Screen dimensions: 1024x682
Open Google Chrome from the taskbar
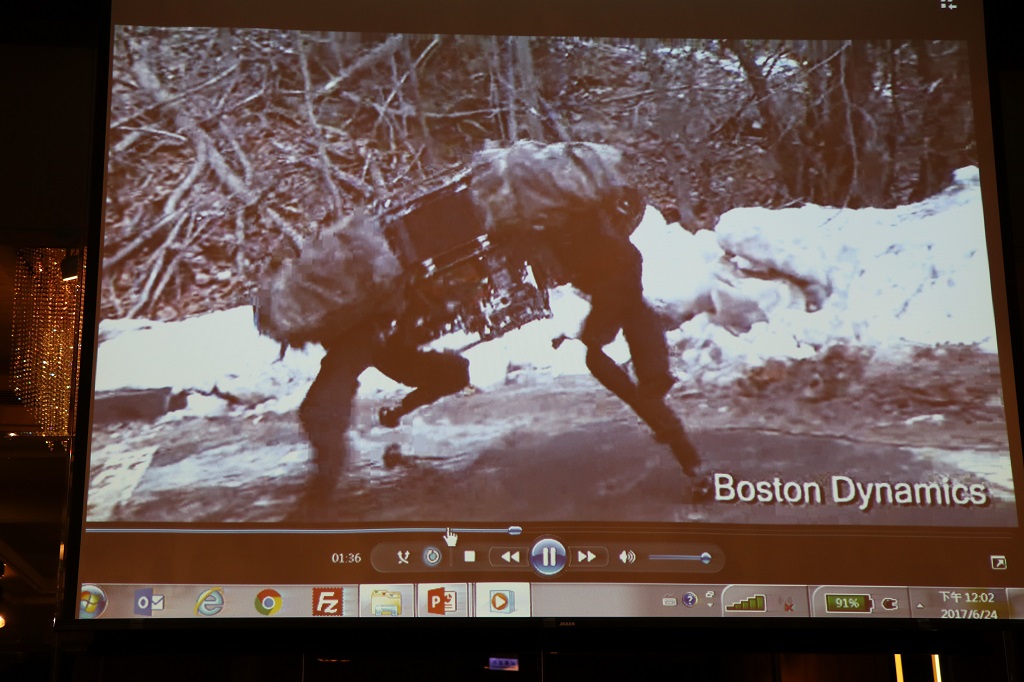coord(267,602)
